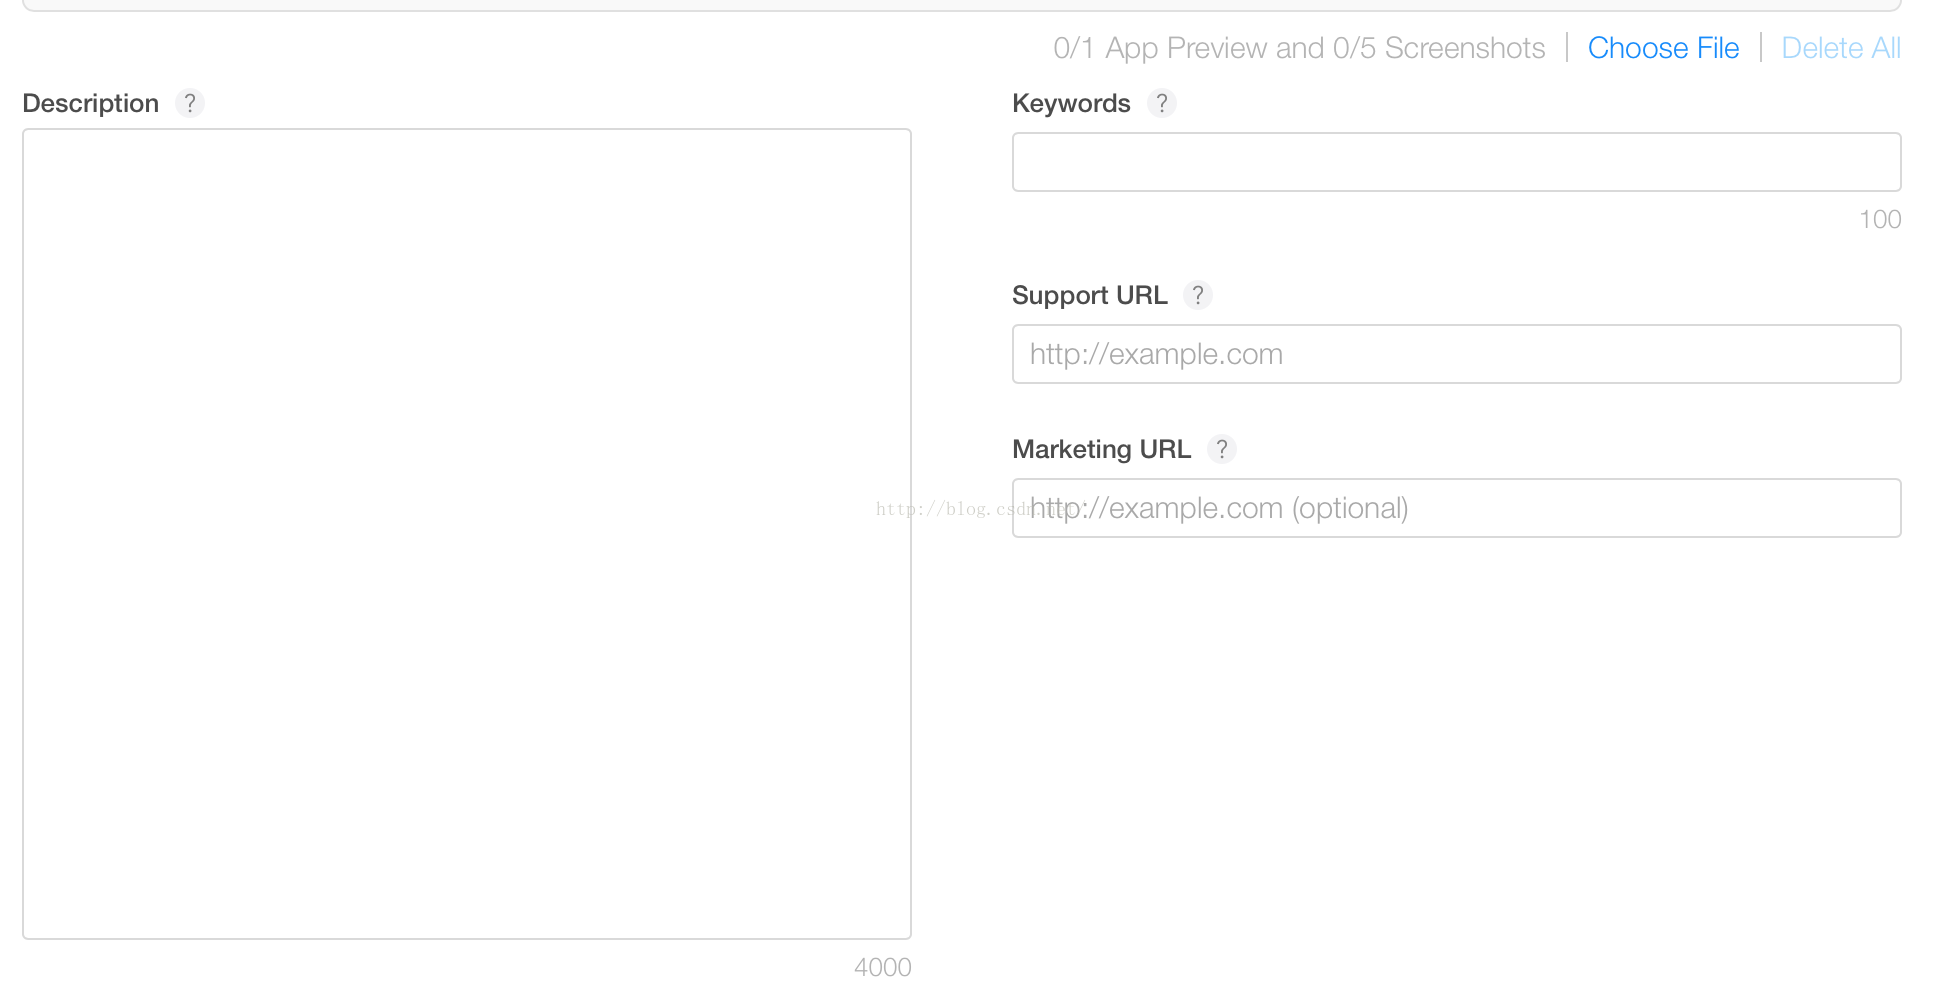Click the Choose File link
The width and height of the screenshot is (1944, 996).
point(1663,48)
